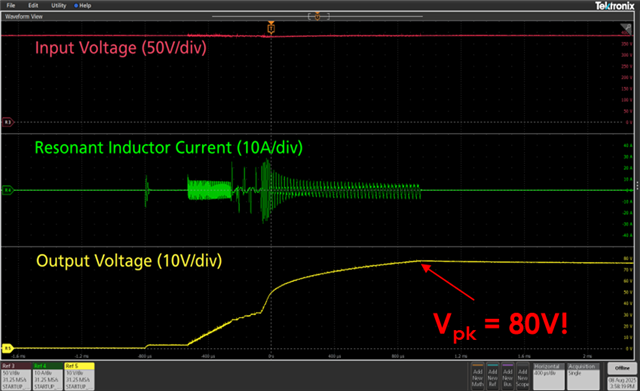
Task: Click the Add New Ref button
Action: click(x=493, y=376)
